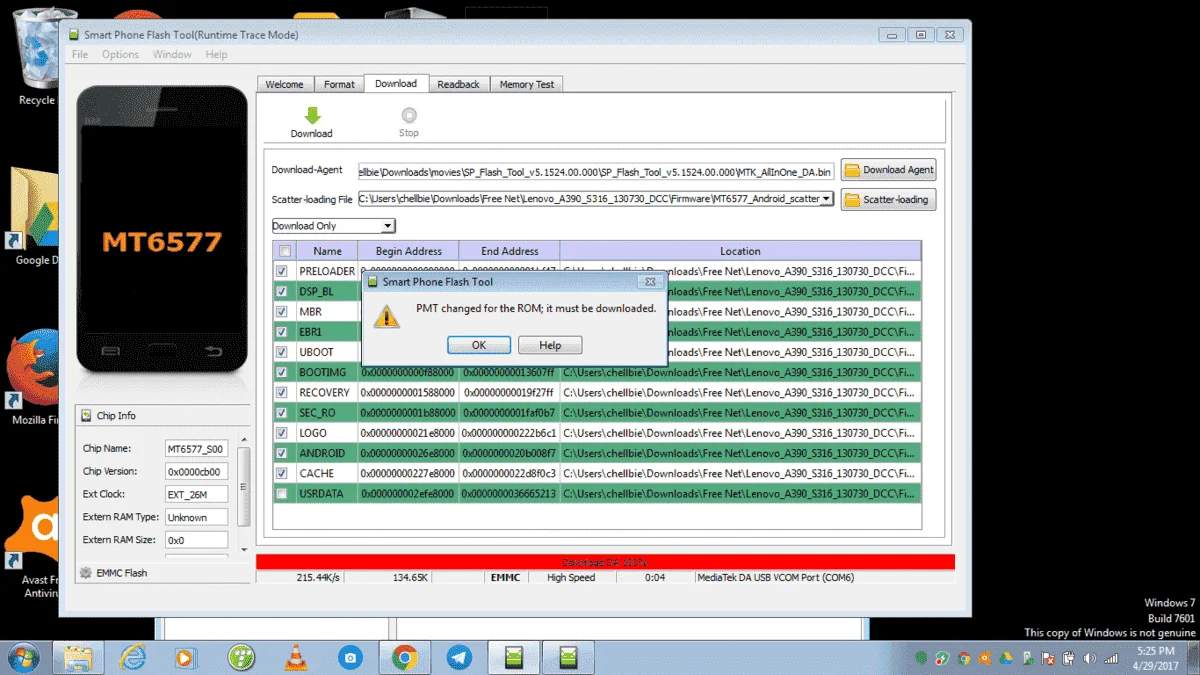This screenshot has width=1200, height=675.
Task: Open the Options menu
Action: [x=120, y=54]
